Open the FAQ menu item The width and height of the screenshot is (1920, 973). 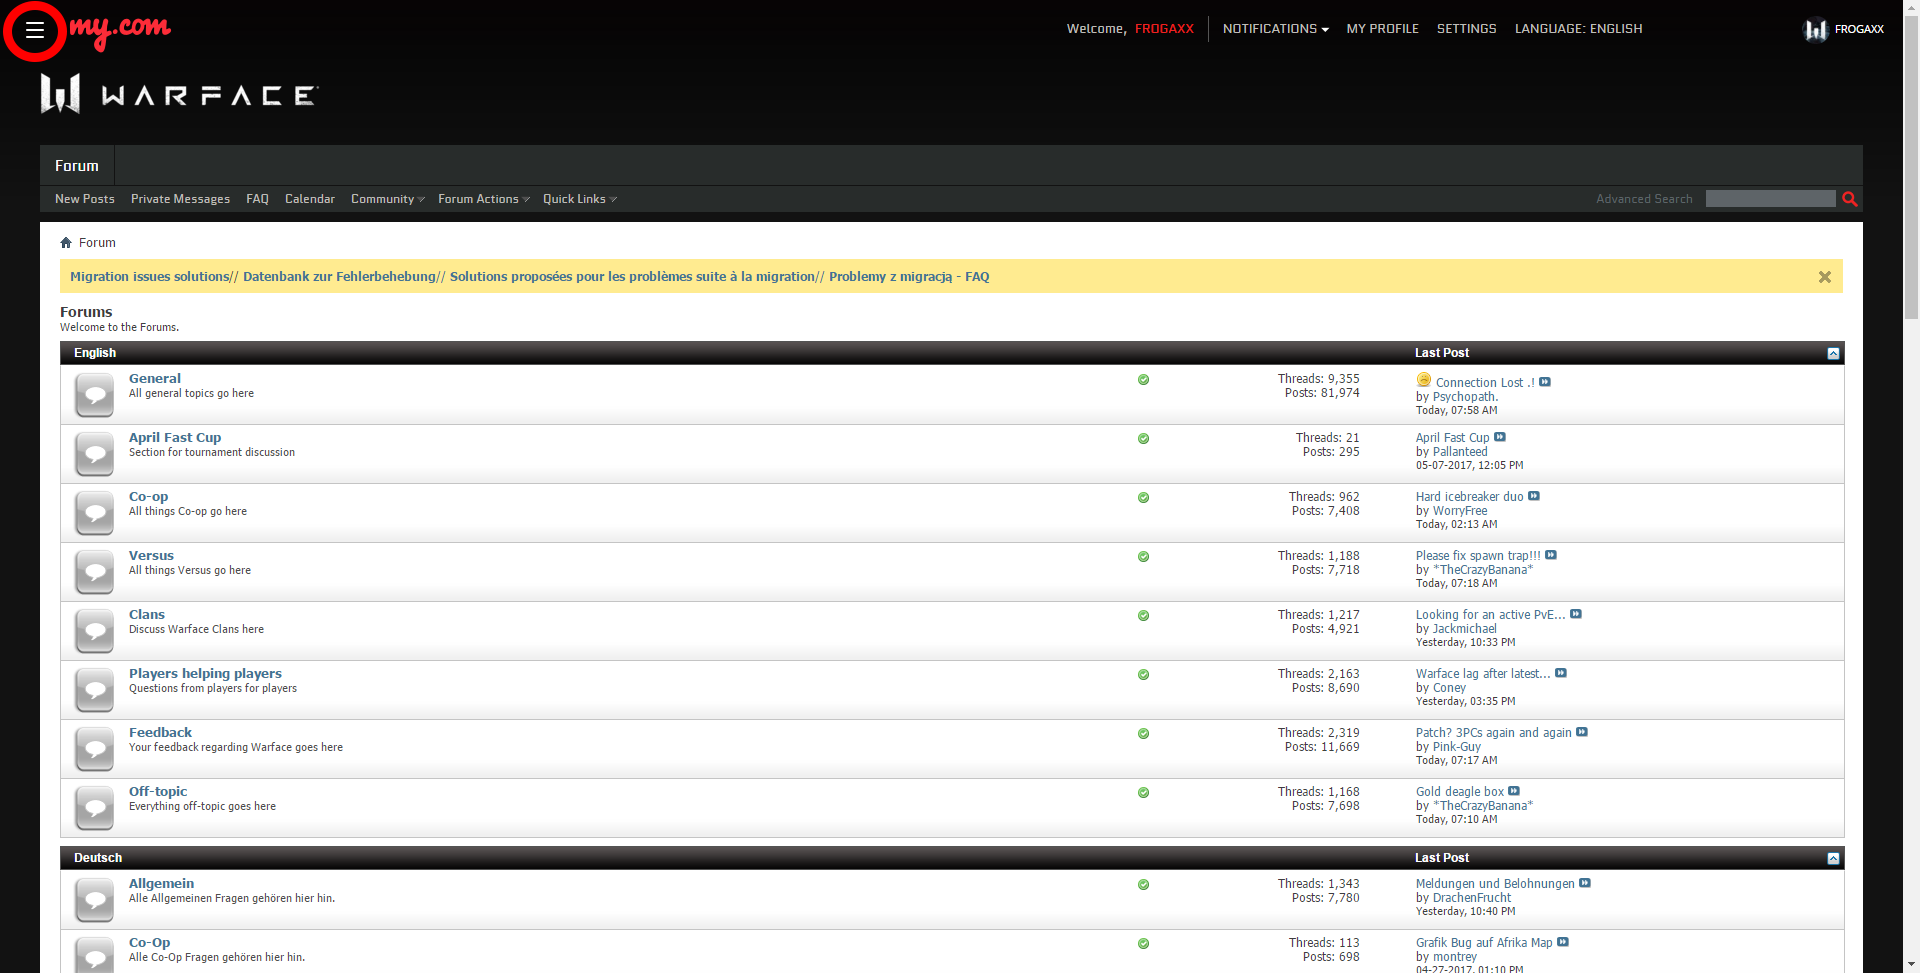[x=257, y=199]
